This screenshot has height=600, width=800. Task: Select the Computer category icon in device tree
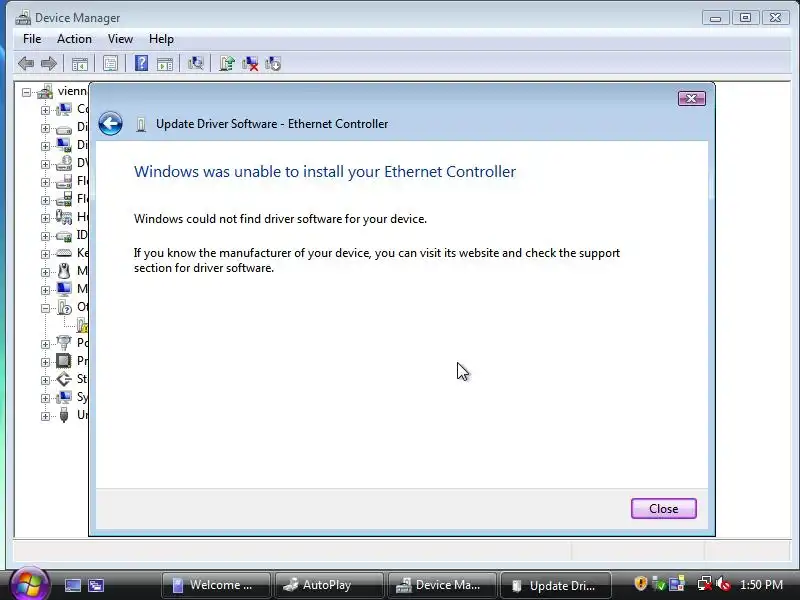tap(64, 109)
